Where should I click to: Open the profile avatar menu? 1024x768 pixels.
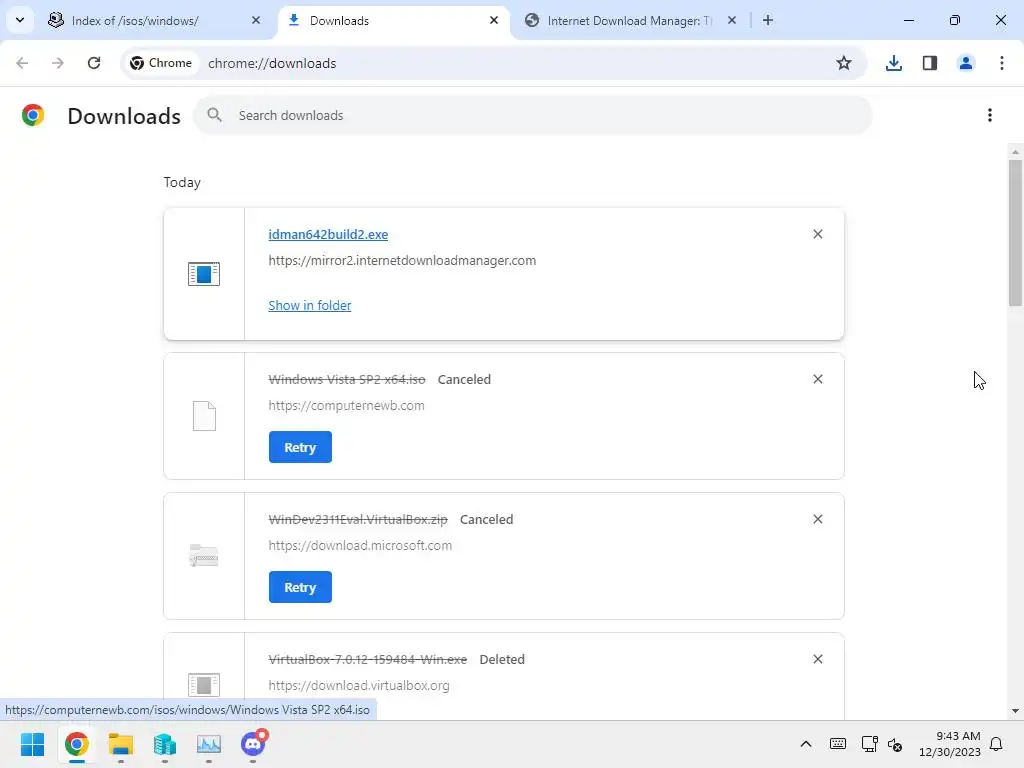[966, 63]
